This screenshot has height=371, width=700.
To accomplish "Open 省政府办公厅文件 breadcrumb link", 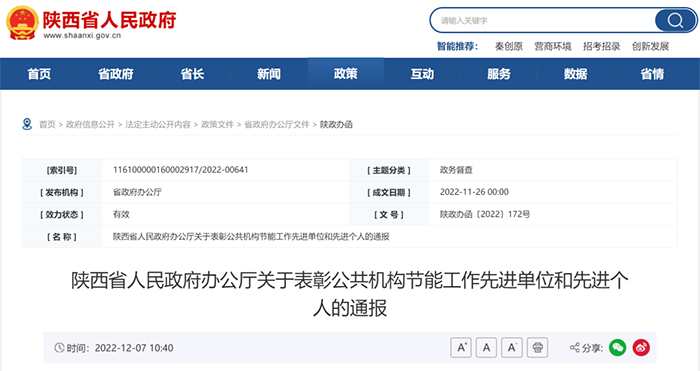I will coord(277,125).
